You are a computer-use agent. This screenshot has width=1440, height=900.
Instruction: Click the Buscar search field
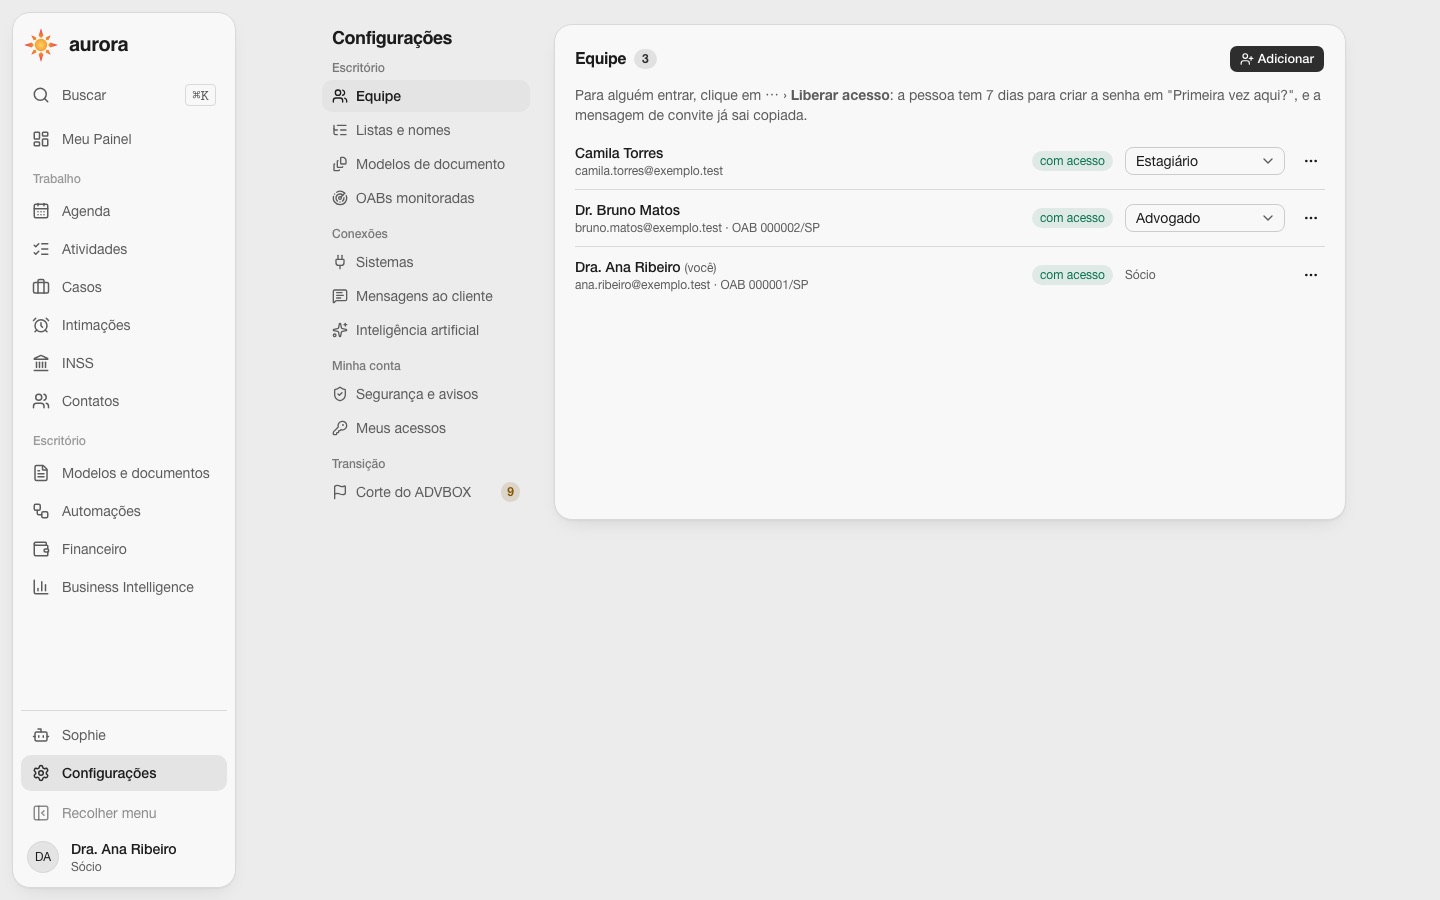124,95
